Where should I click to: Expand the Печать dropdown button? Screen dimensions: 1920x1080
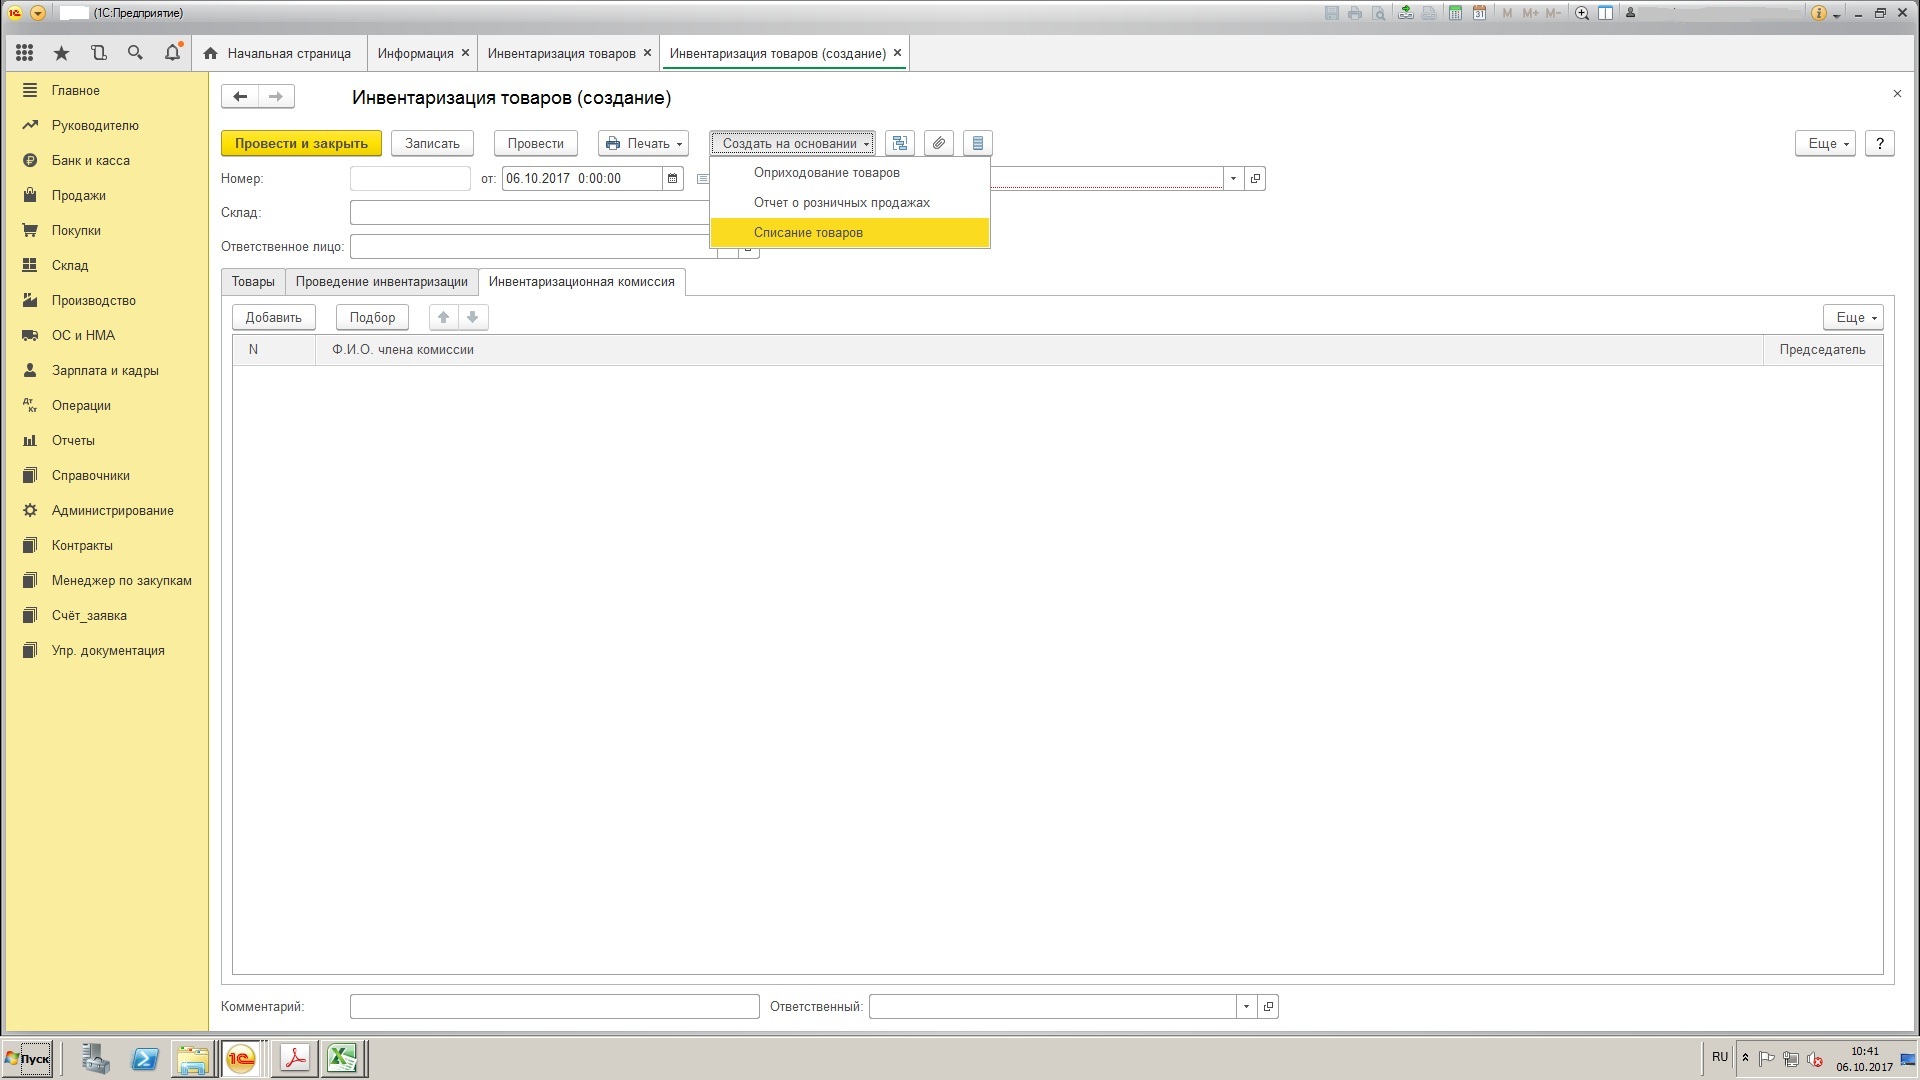point(643,143)
